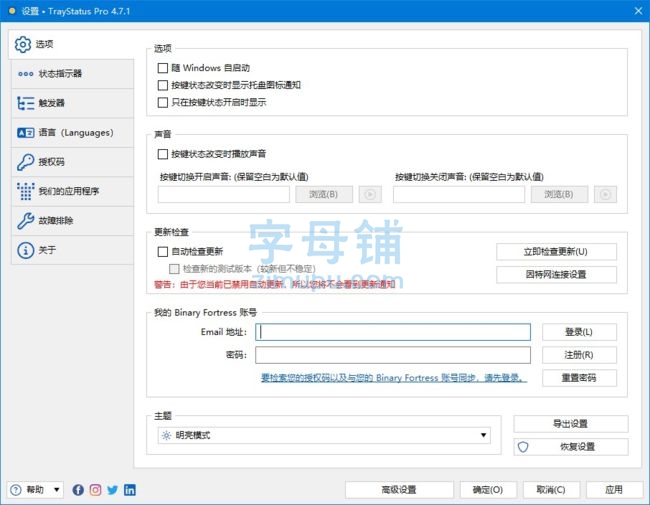Confirm with 确定(O) button
Image resolution: width=650 pixels, height=505 pixels.
488,490
